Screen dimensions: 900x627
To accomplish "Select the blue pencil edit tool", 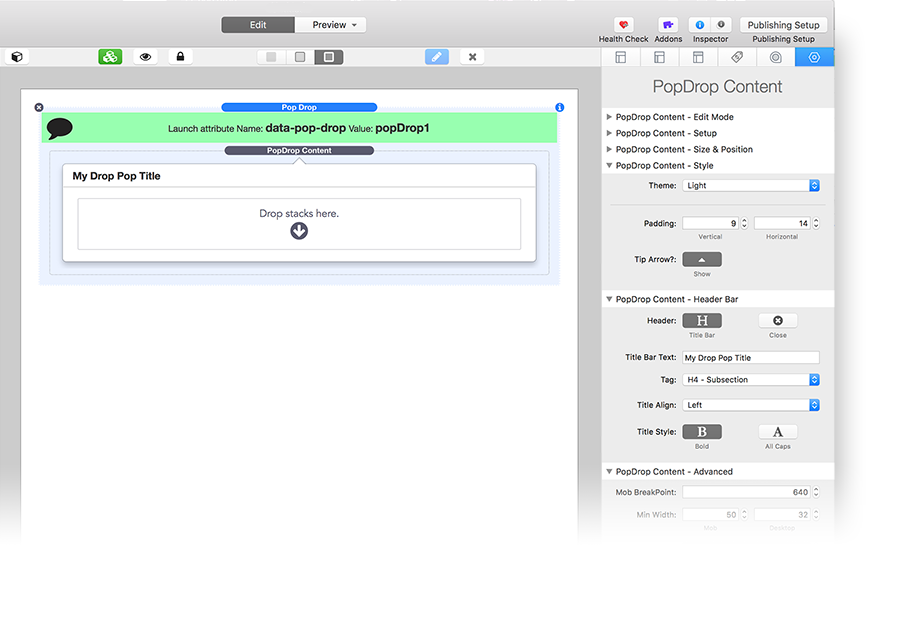I will (x=436, y=57).
